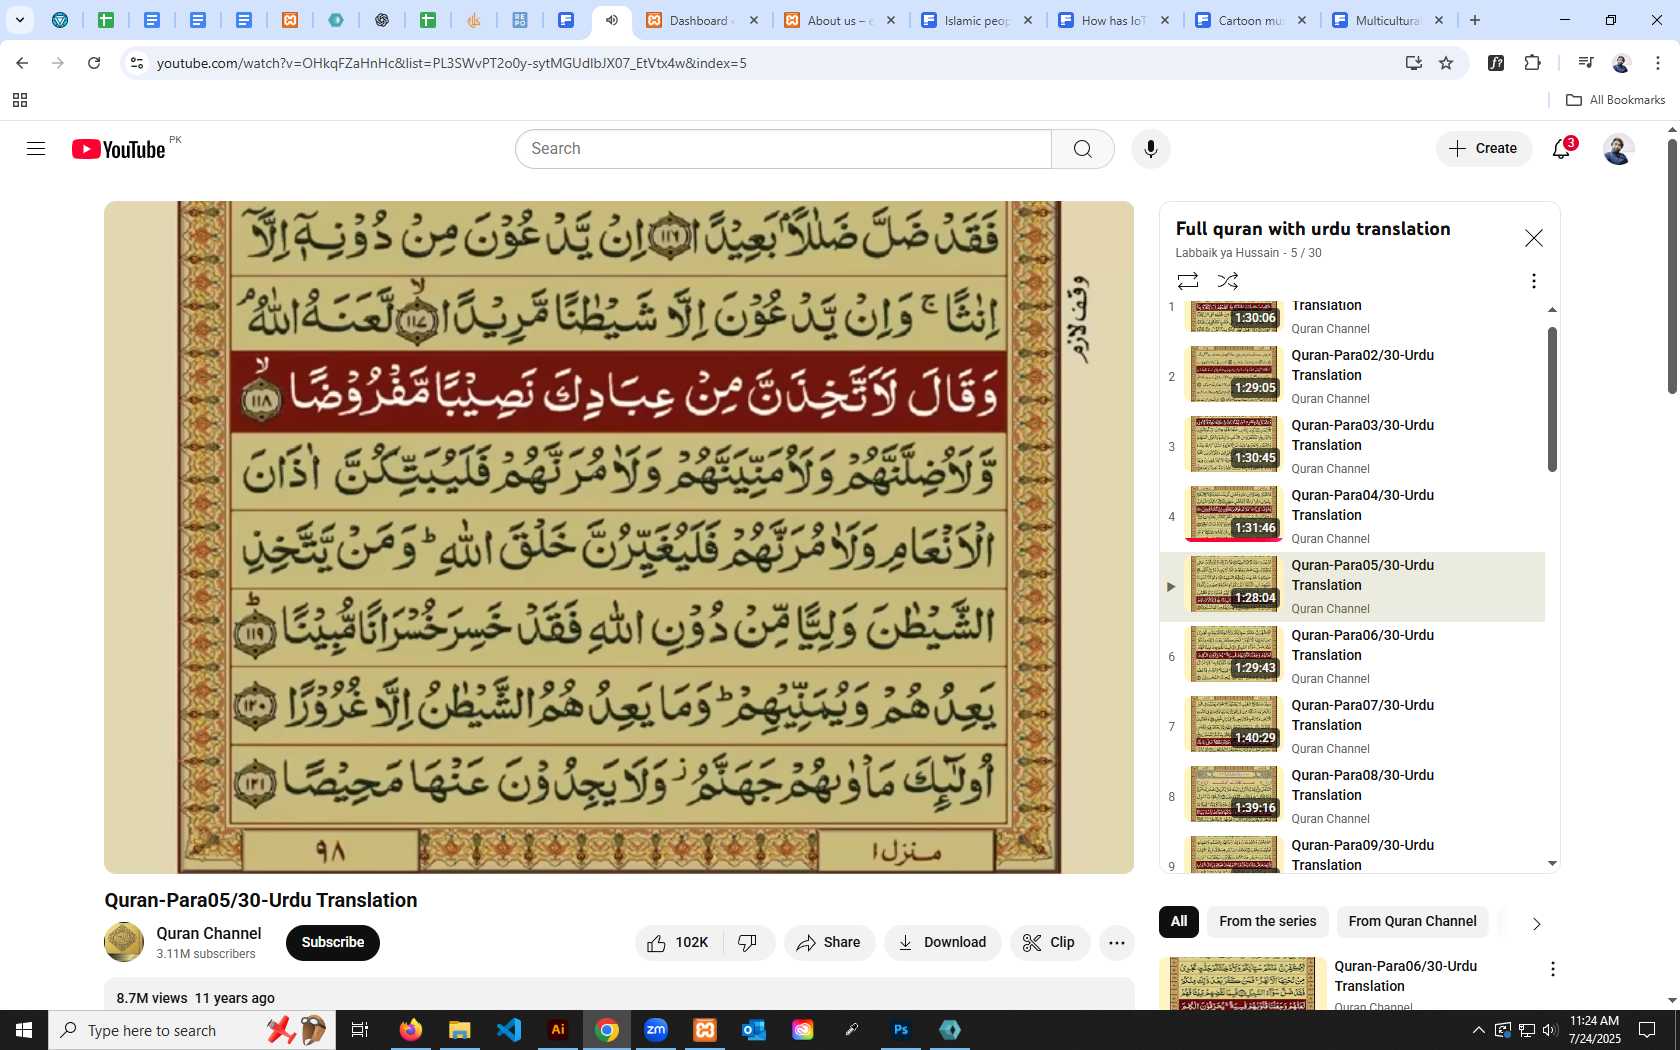Viewport: 1680px width, 1050px height.
Task: Go to the YouTube home logo
Action: [x=119, y=149]
